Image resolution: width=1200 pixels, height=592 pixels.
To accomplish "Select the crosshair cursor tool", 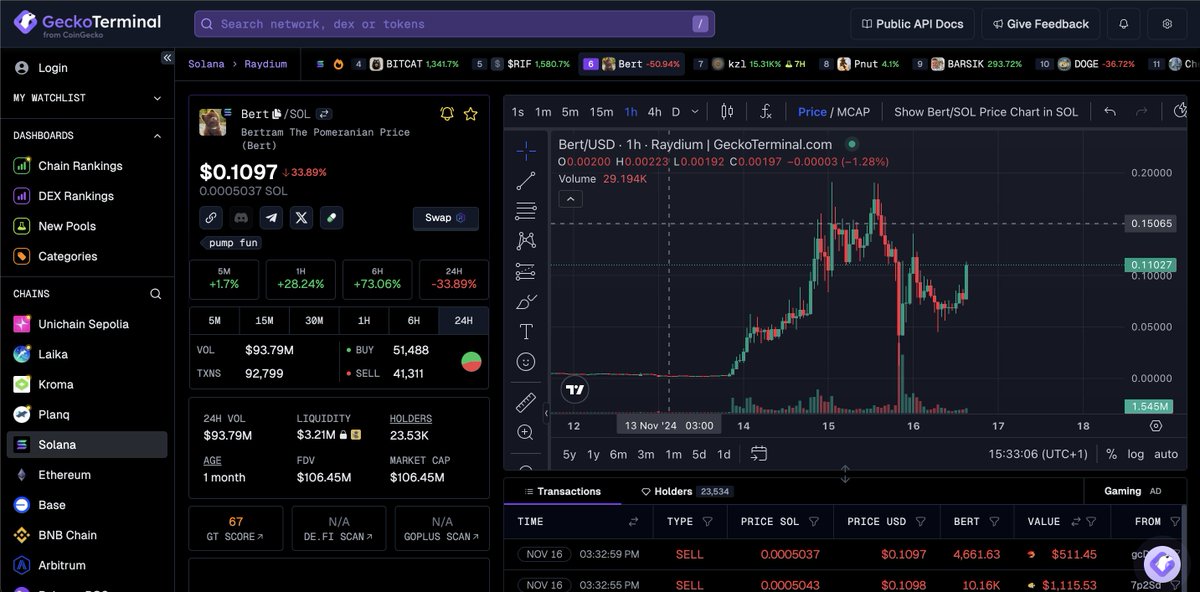I will click(526, 151).
